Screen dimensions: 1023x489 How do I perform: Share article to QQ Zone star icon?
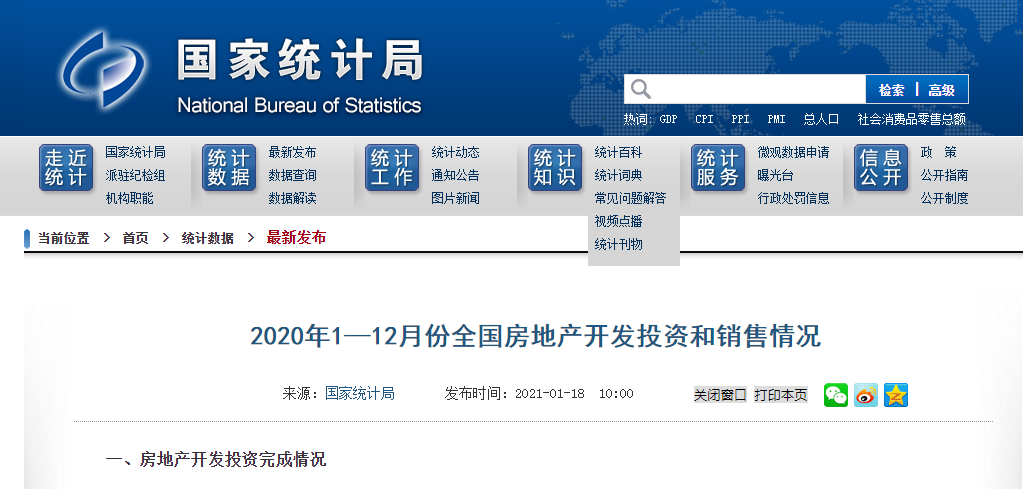(896, 394)
